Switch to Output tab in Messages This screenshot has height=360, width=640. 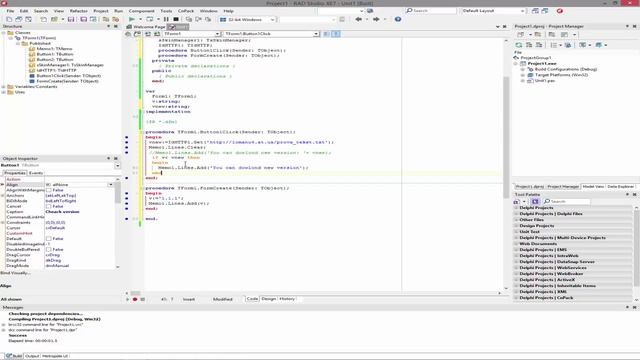click(x=32, y=356)
